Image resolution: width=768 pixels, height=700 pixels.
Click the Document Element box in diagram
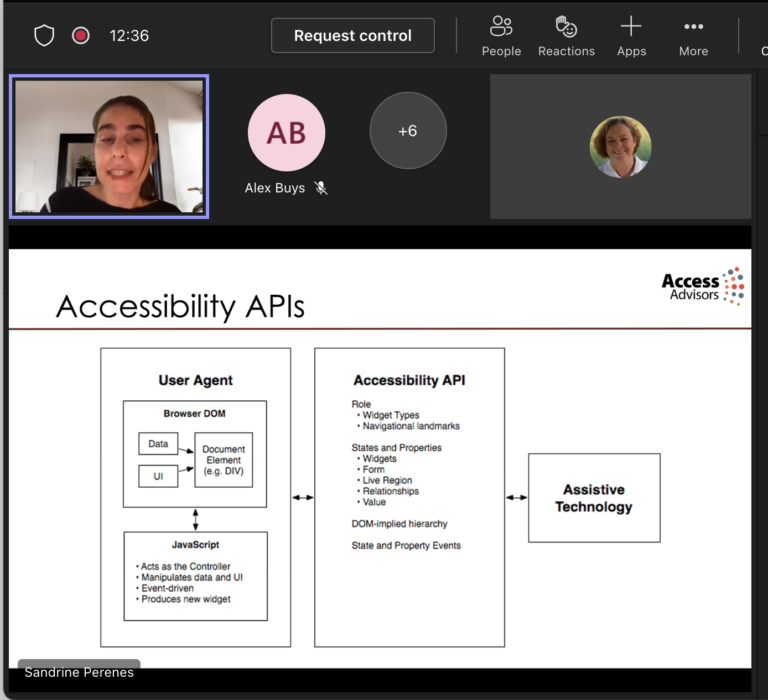pyautogui.click(x=223, y=460)
